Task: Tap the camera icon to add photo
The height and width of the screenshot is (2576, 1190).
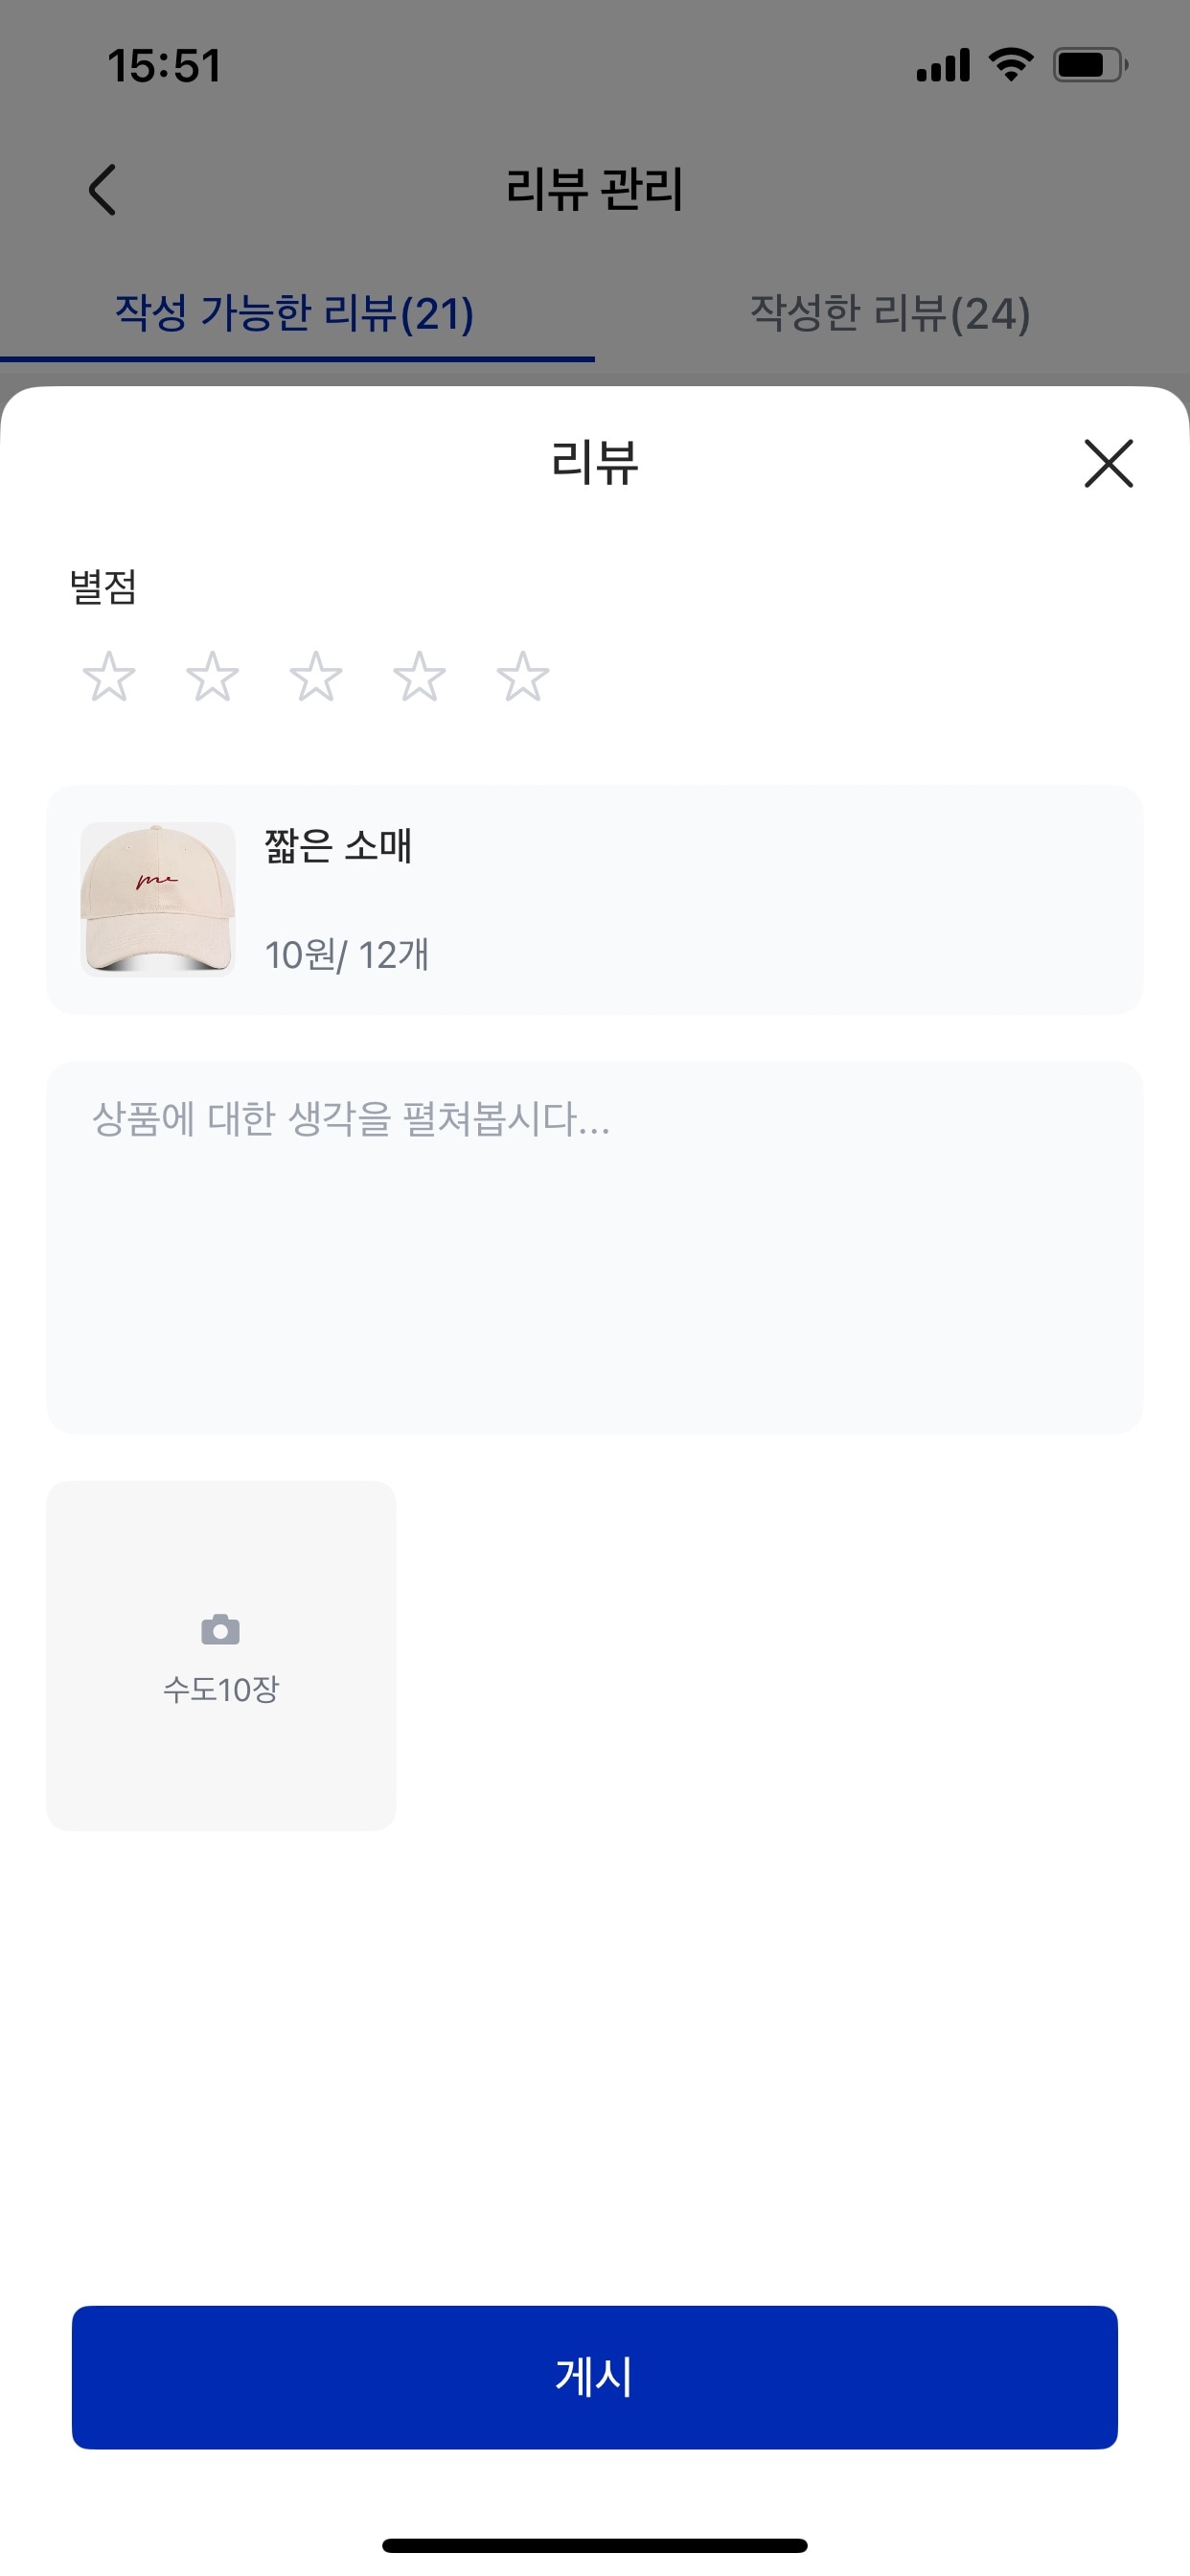Action: tap(221, 1630)
